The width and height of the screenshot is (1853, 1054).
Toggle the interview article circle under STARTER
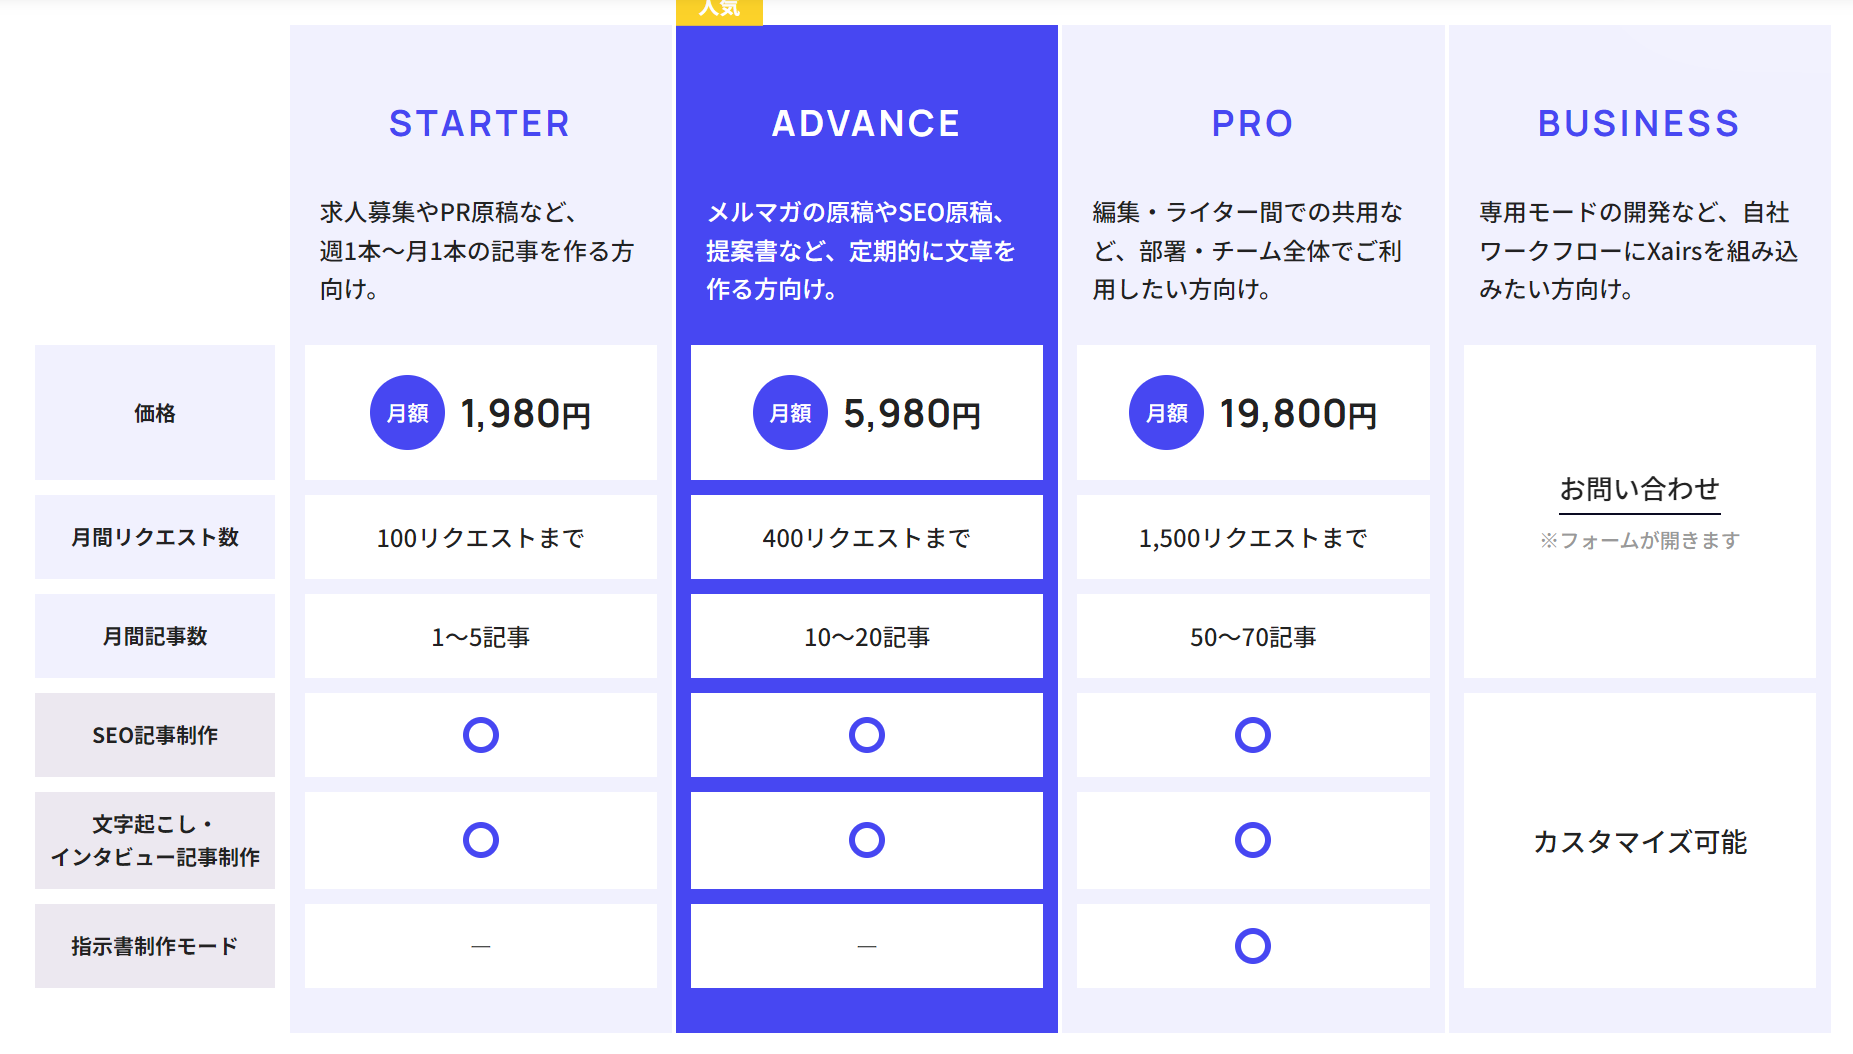click(x=480, y=840)
